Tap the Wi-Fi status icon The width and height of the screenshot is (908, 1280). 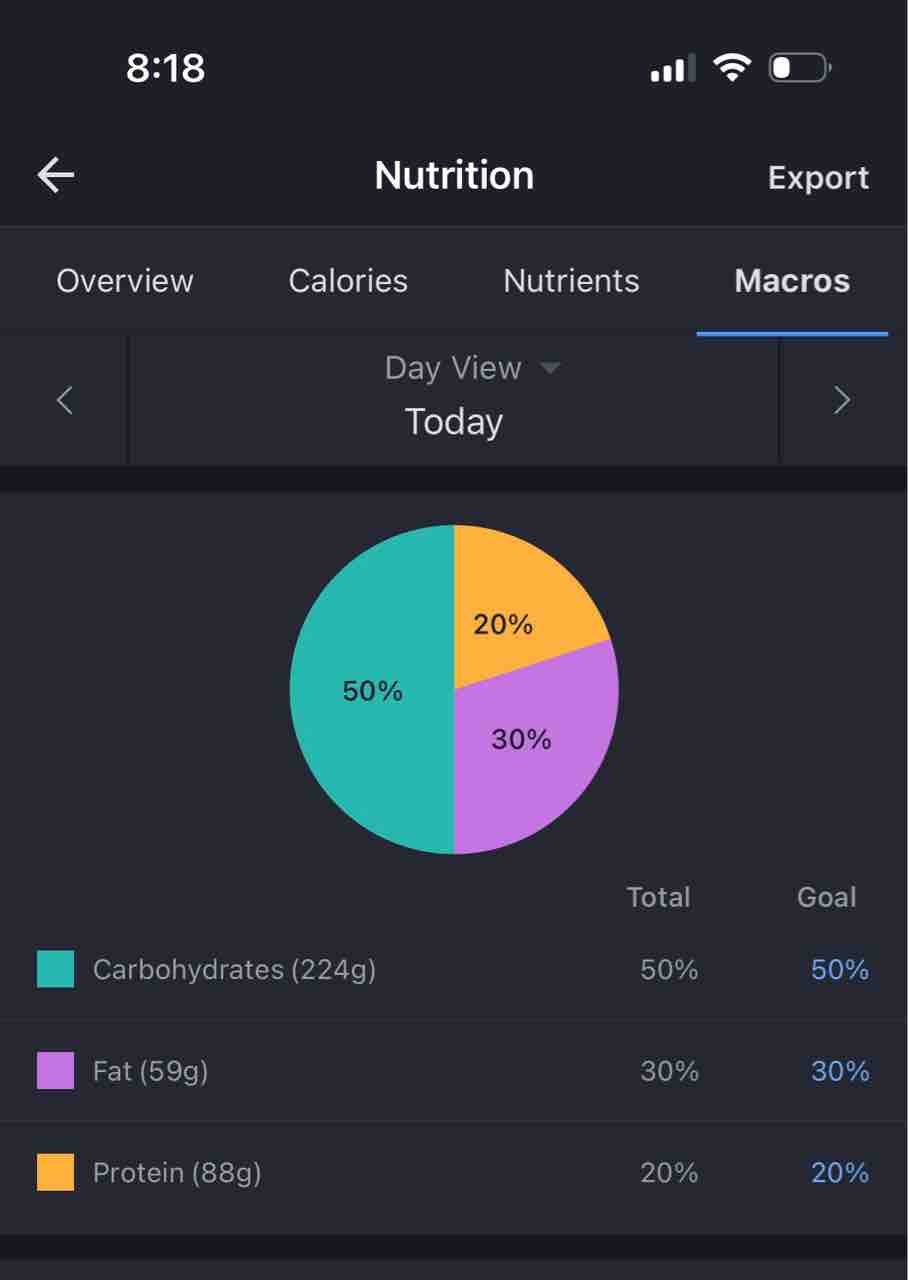(x=731, y=68)
